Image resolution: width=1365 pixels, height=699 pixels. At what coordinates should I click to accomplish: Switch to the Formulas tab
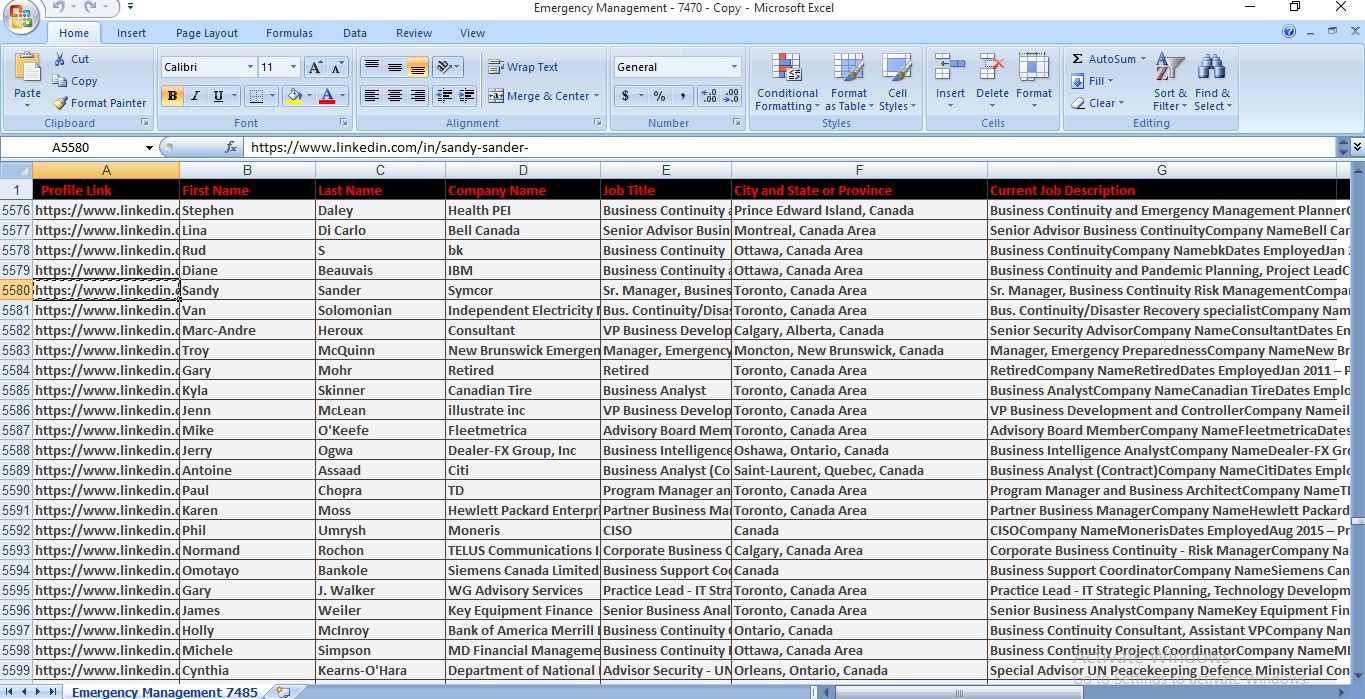(289, 33)
